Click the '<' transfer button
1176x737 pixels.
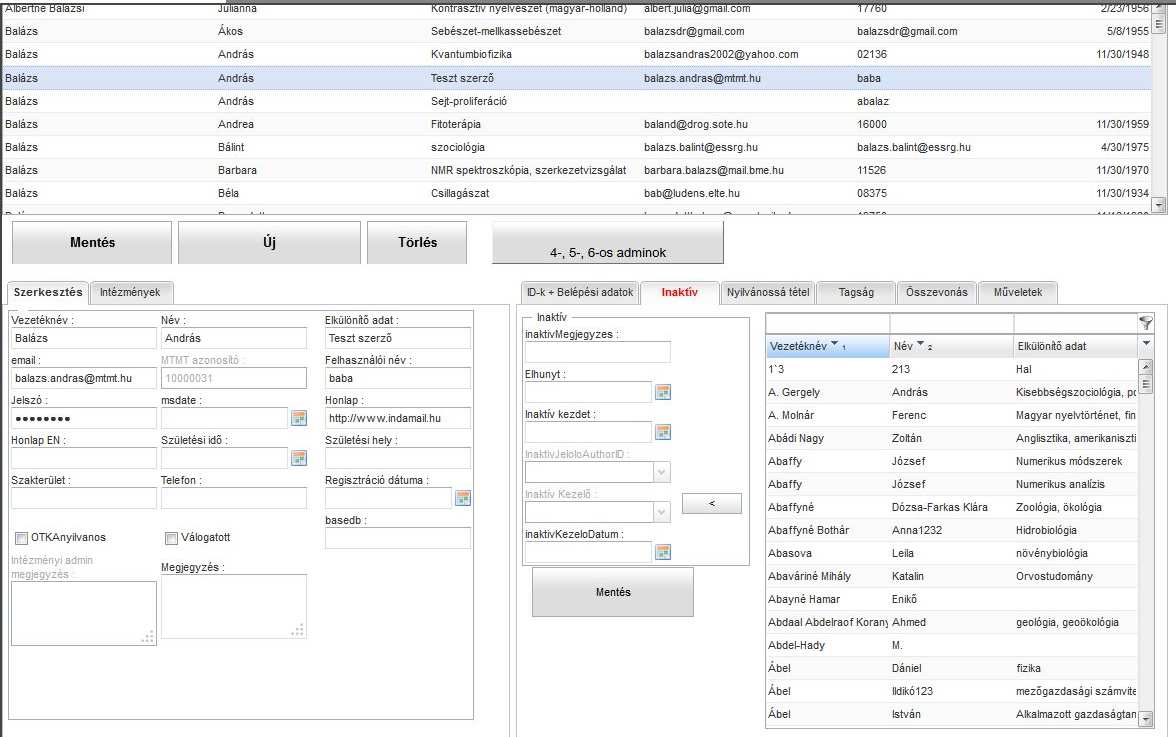712,503
